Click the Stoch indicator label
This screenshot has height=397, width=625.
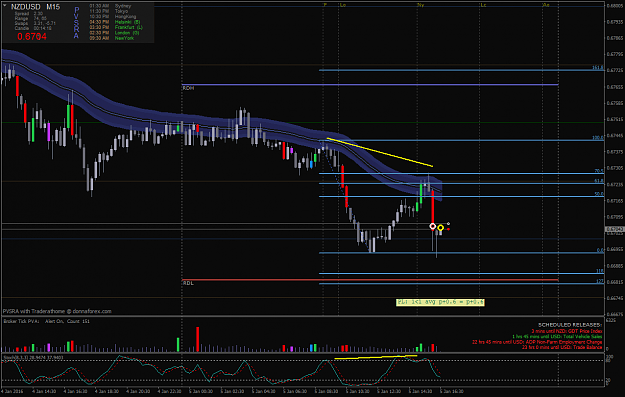coord(33,358)
